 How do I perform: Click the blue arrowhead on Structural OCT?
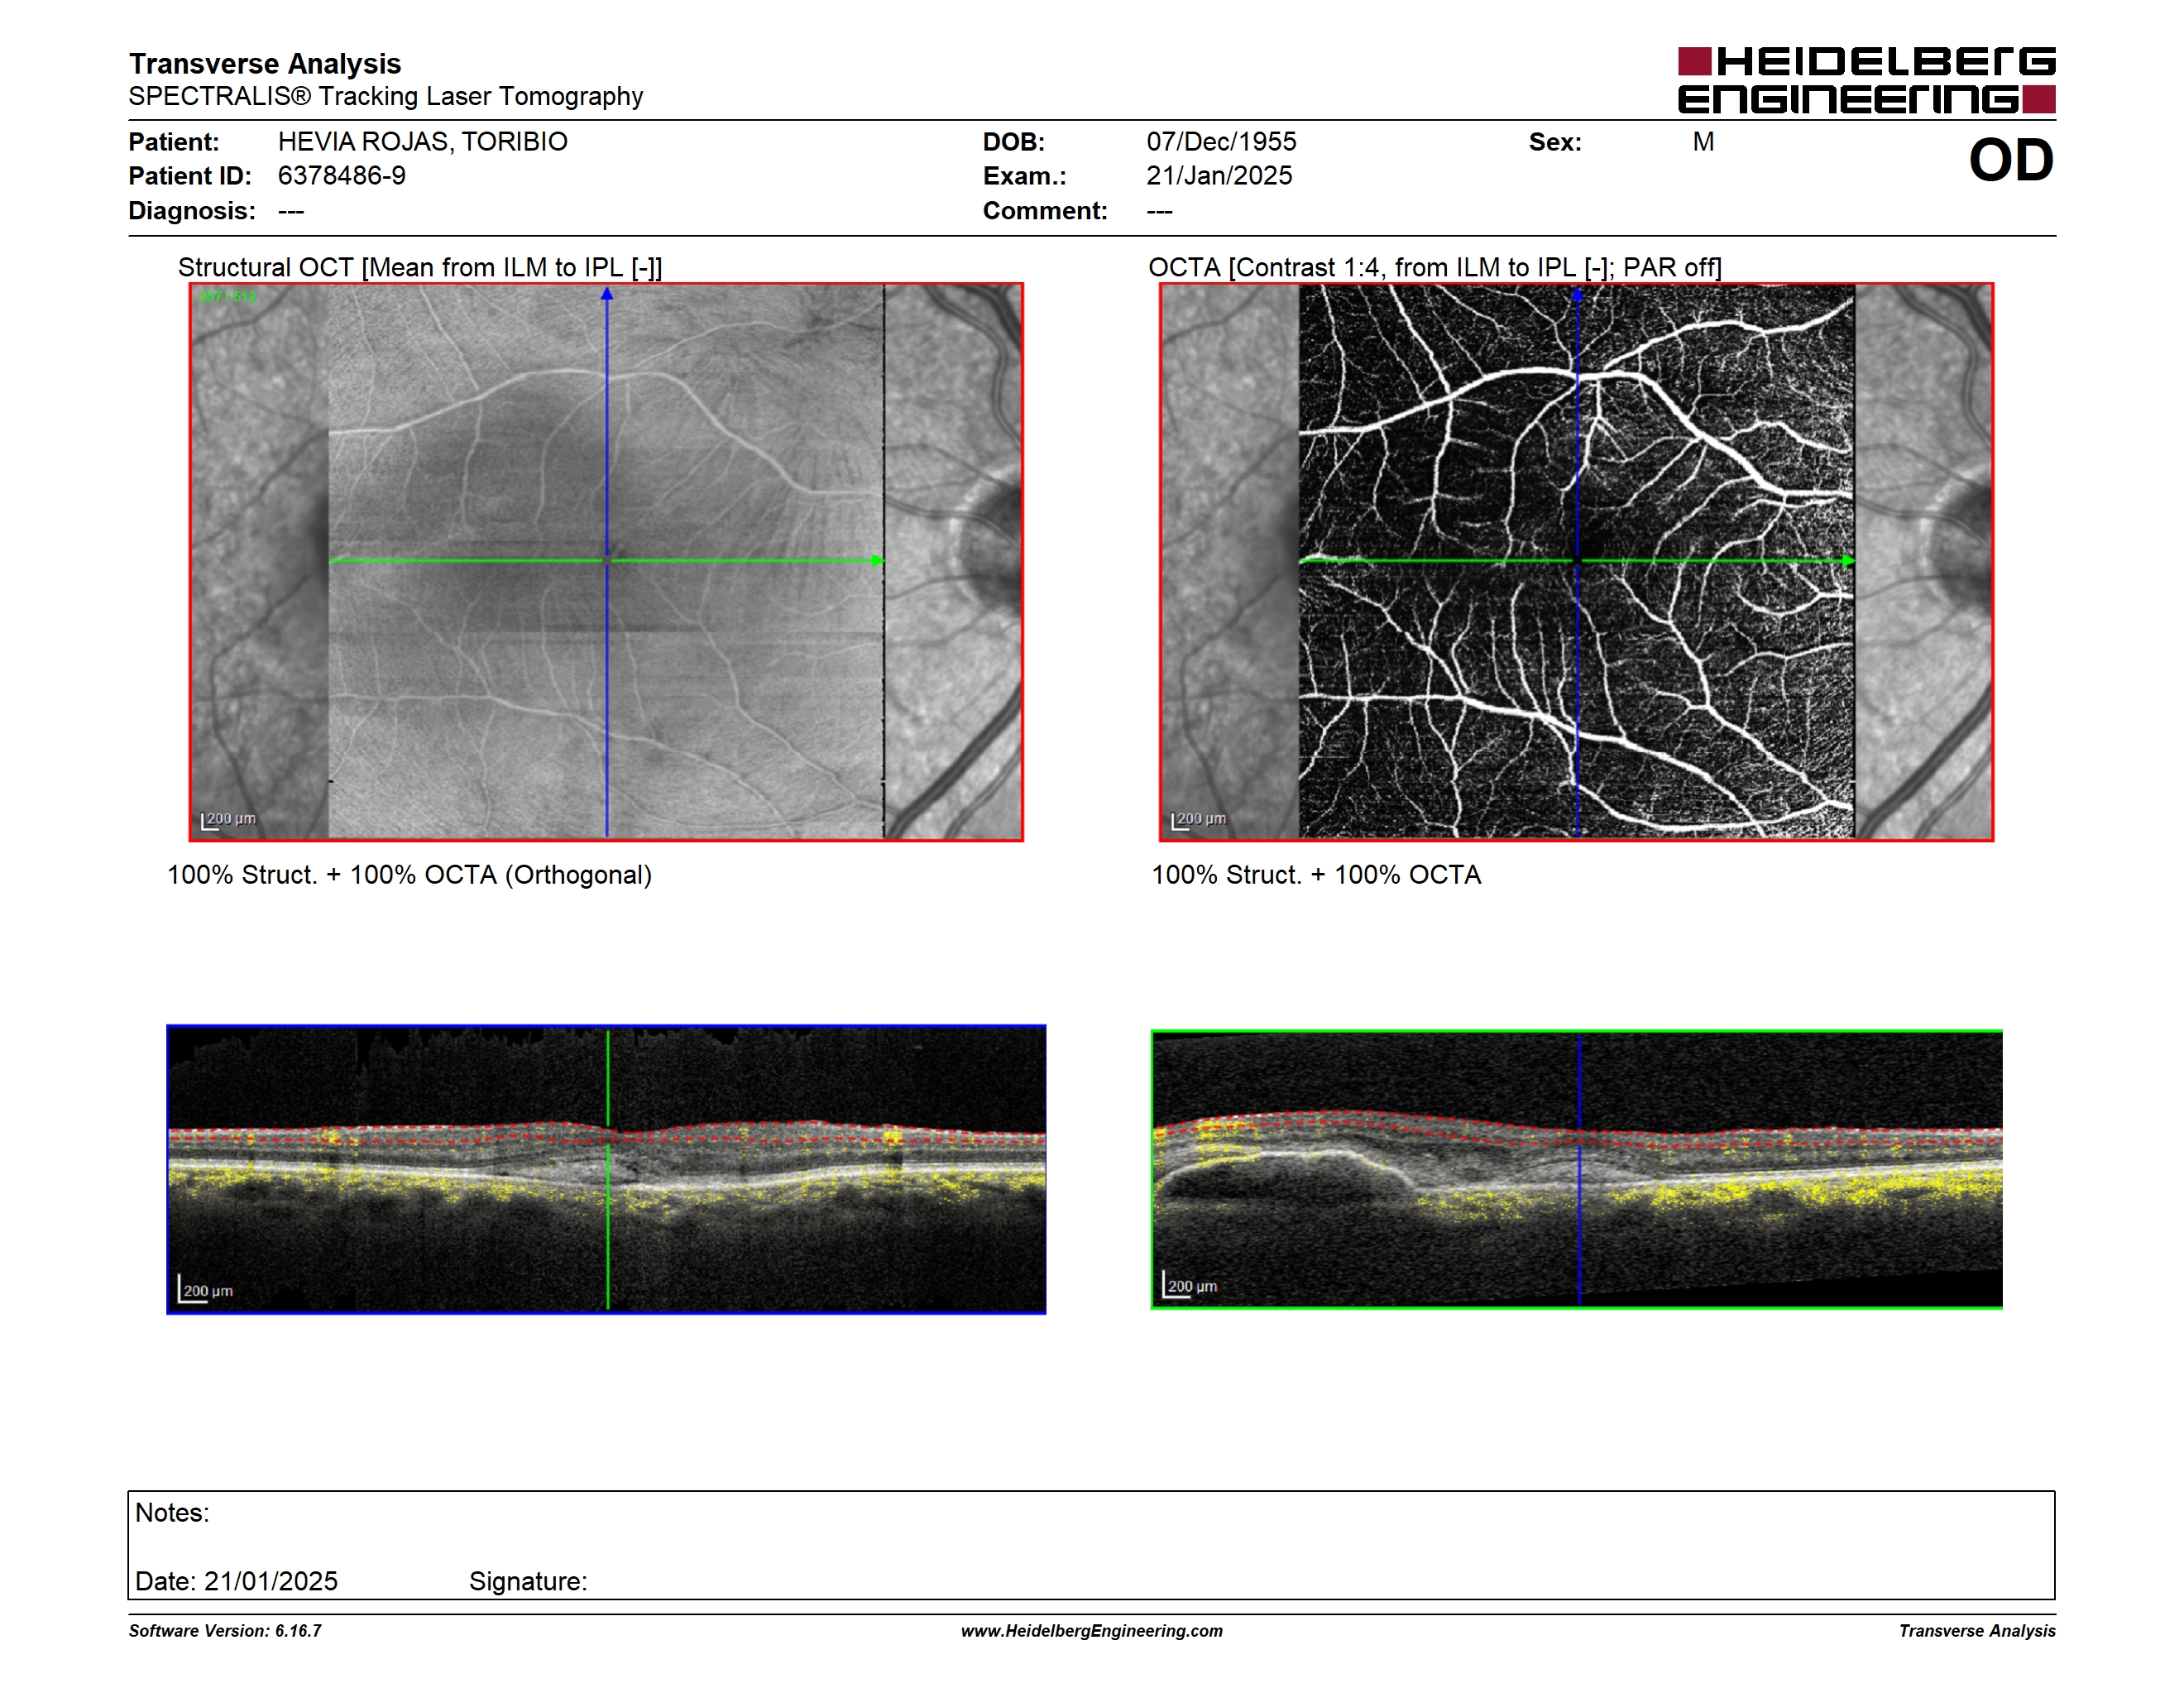pos(607,294)
